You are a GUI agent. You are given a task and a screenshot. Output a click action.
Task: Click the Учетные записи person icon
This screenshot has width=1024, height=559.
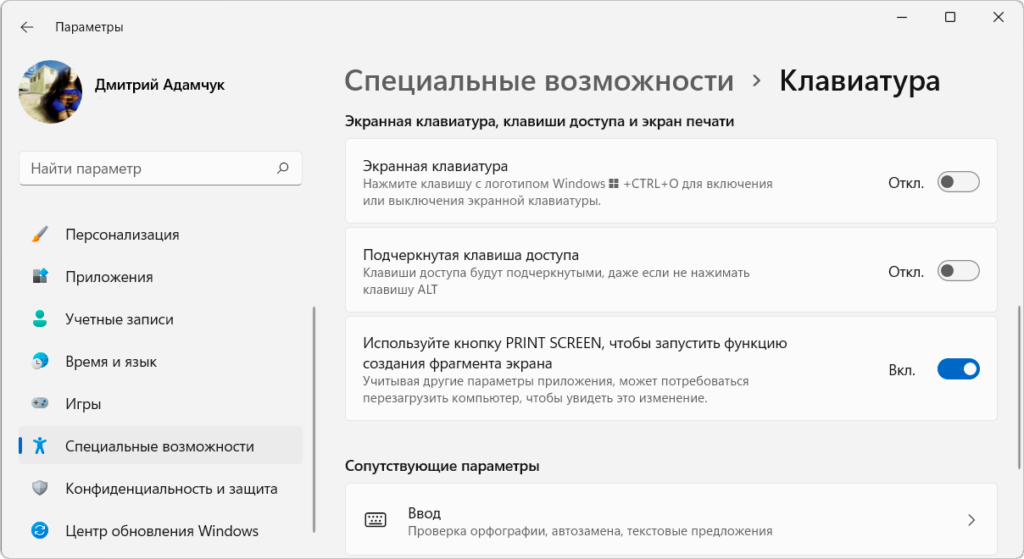click(x=40, y=320)
